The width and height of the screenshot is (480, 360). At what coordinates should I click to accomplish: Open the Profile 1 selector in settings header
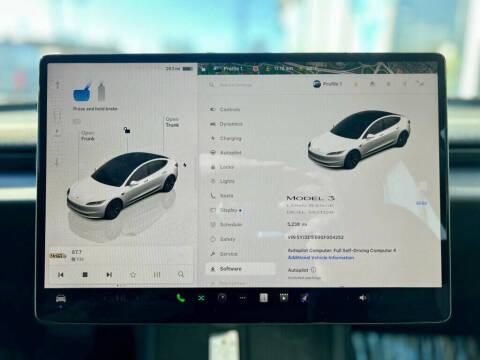pyautogui.click(x=327, y=84)
